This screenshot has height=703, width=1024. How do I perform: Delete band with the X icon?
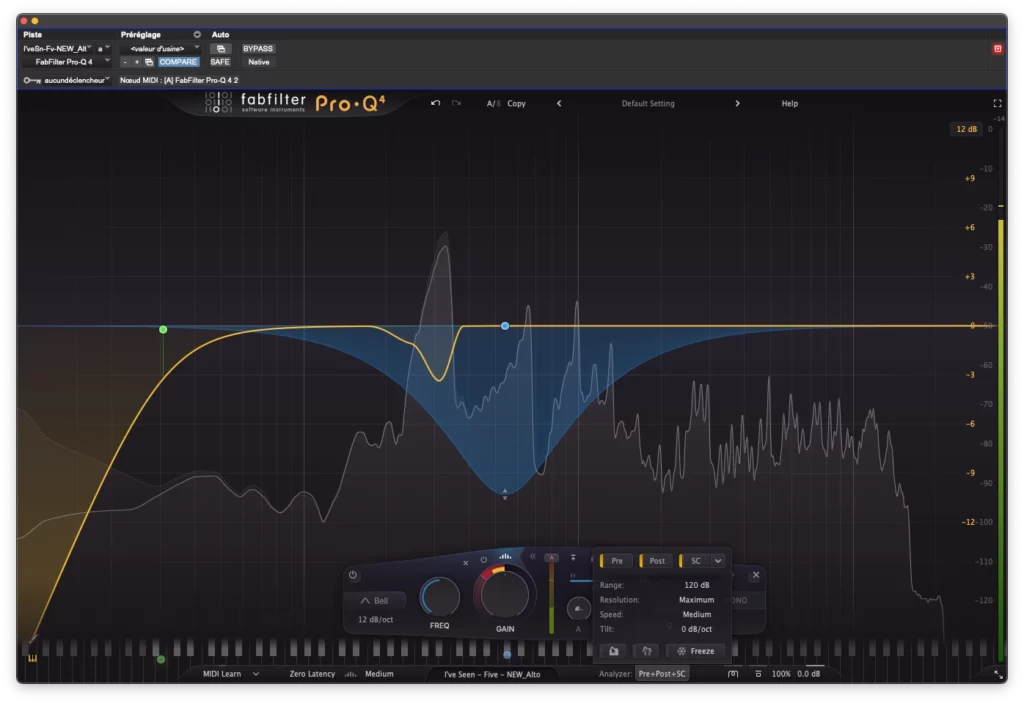pos(466,563)
